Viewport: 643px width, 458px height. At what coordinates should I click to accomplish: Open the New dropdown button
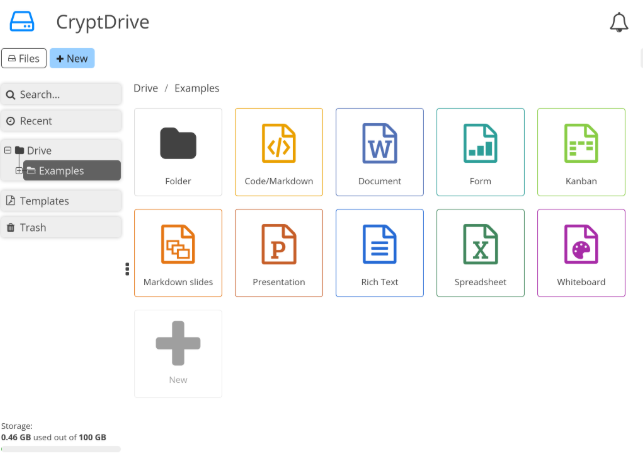click(x=72, y=59)
